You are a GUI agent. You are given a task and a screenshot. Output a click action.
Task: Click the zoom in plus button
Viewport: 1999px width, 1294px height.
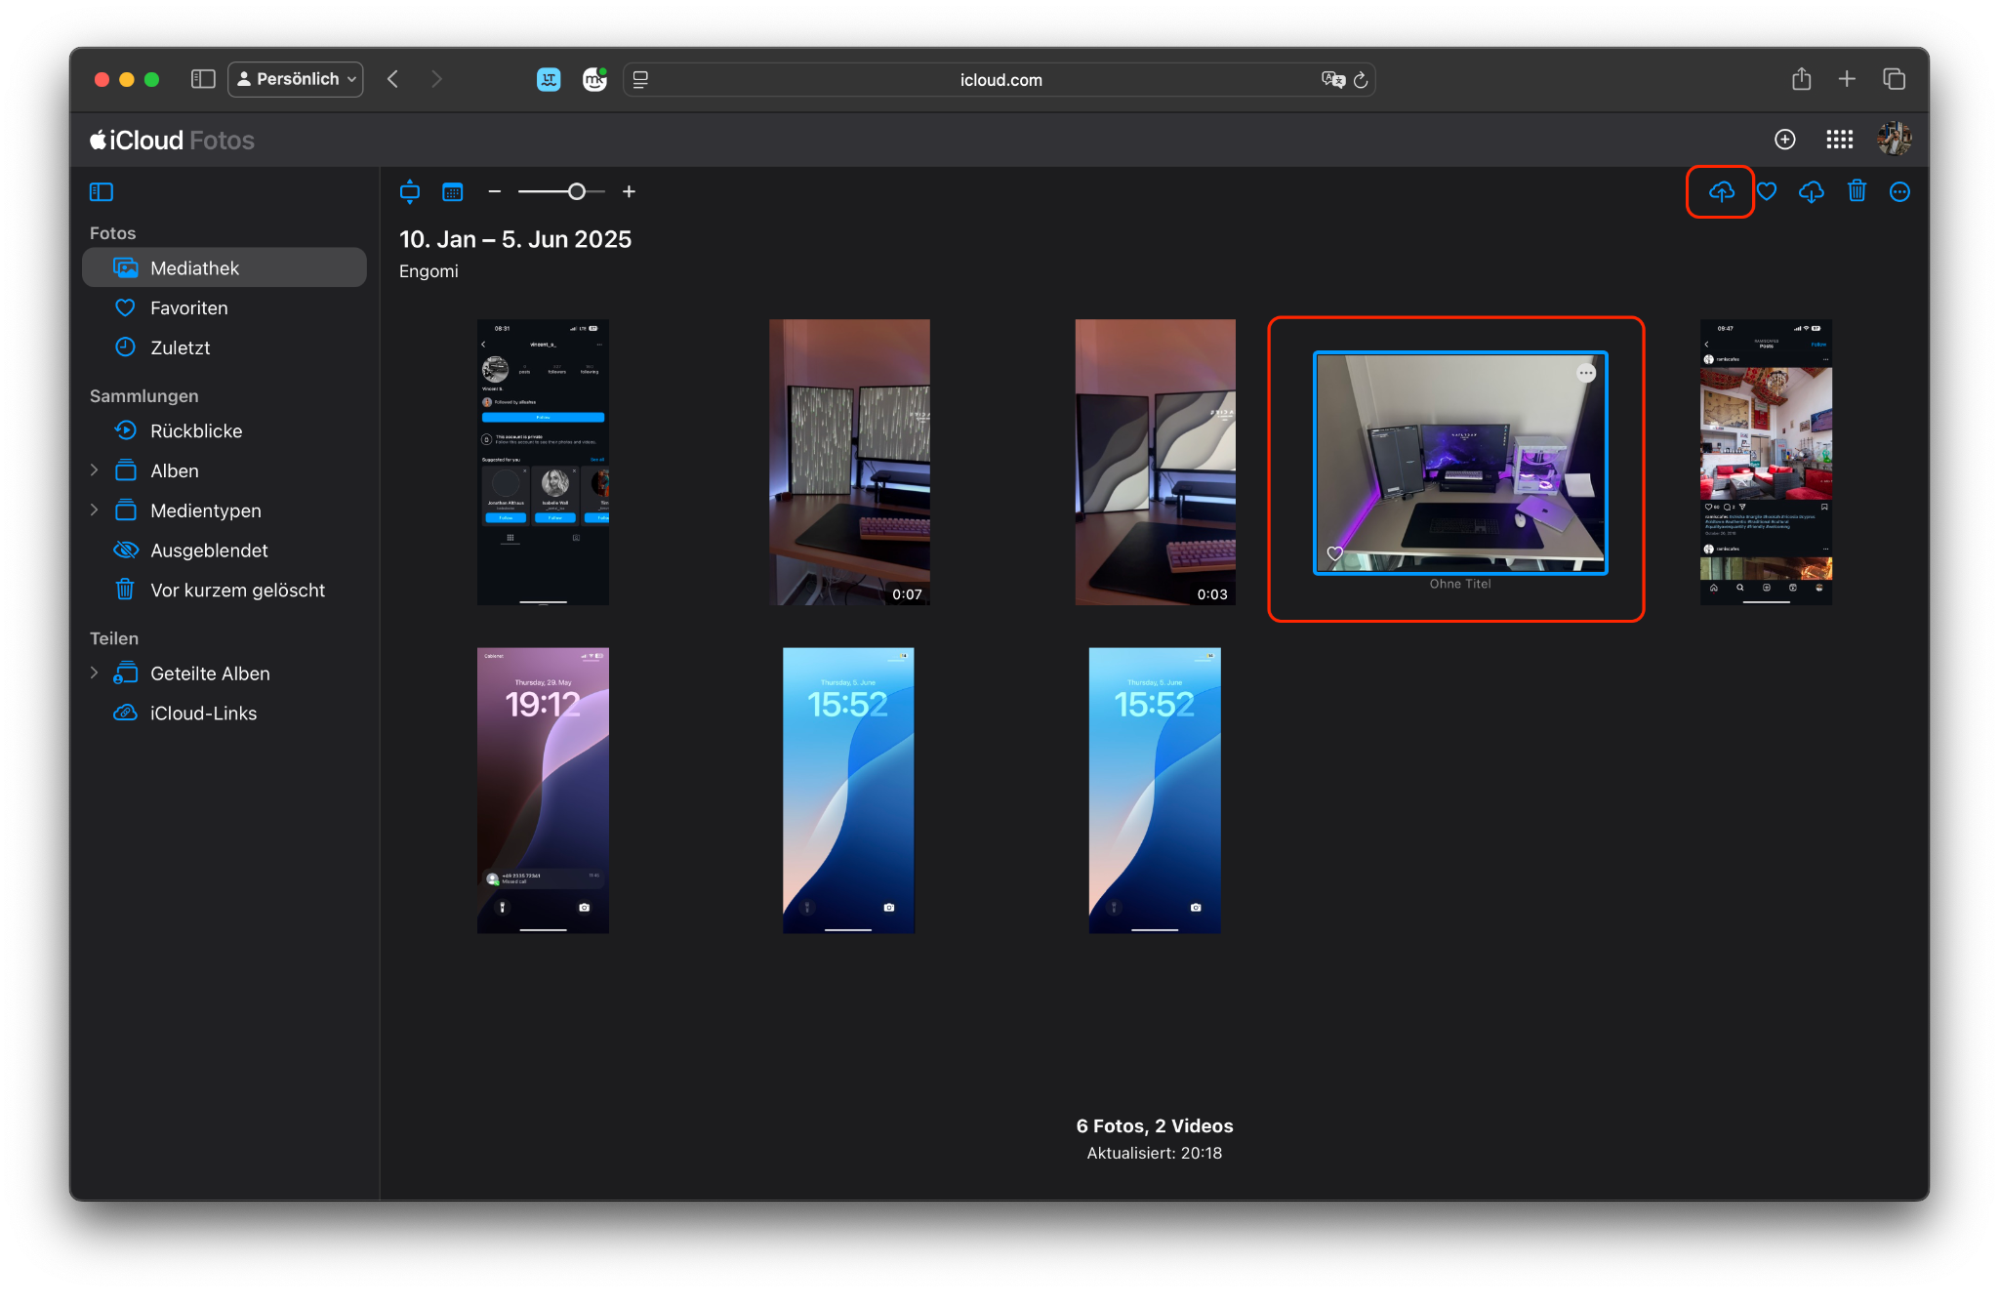[628, 191]
